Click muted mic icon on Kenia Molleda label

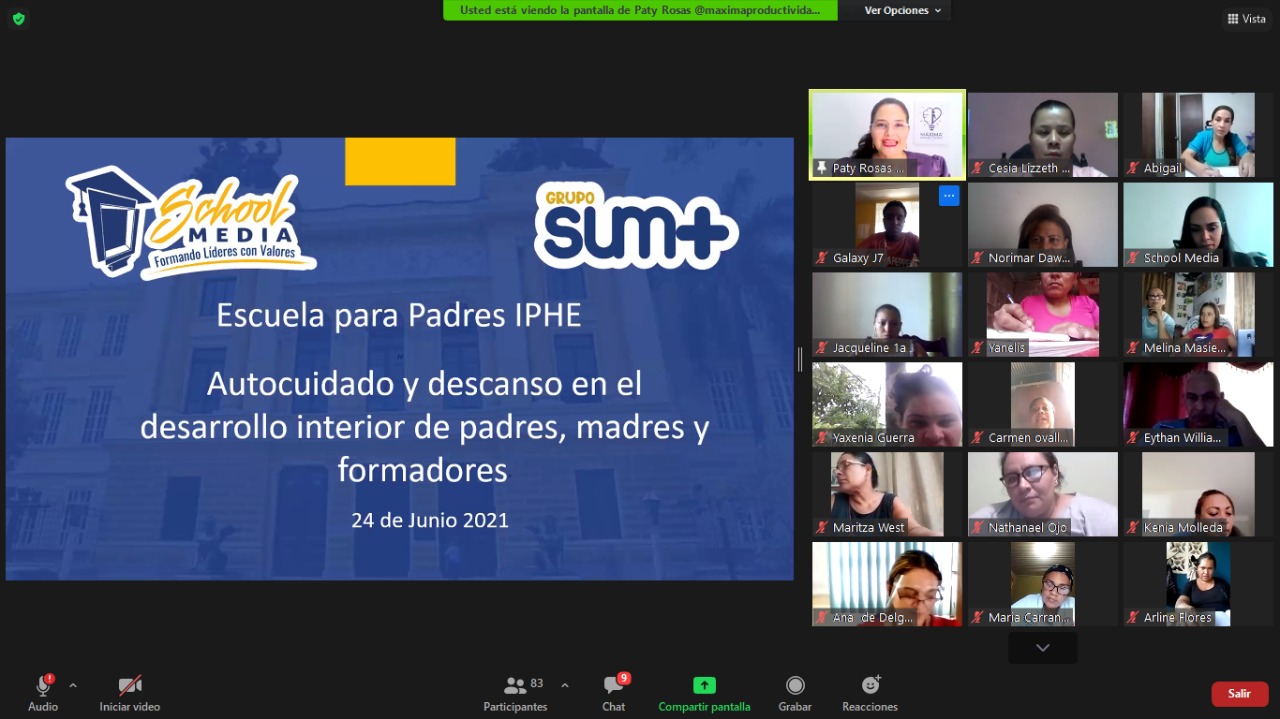click(x=1134, y=528)
